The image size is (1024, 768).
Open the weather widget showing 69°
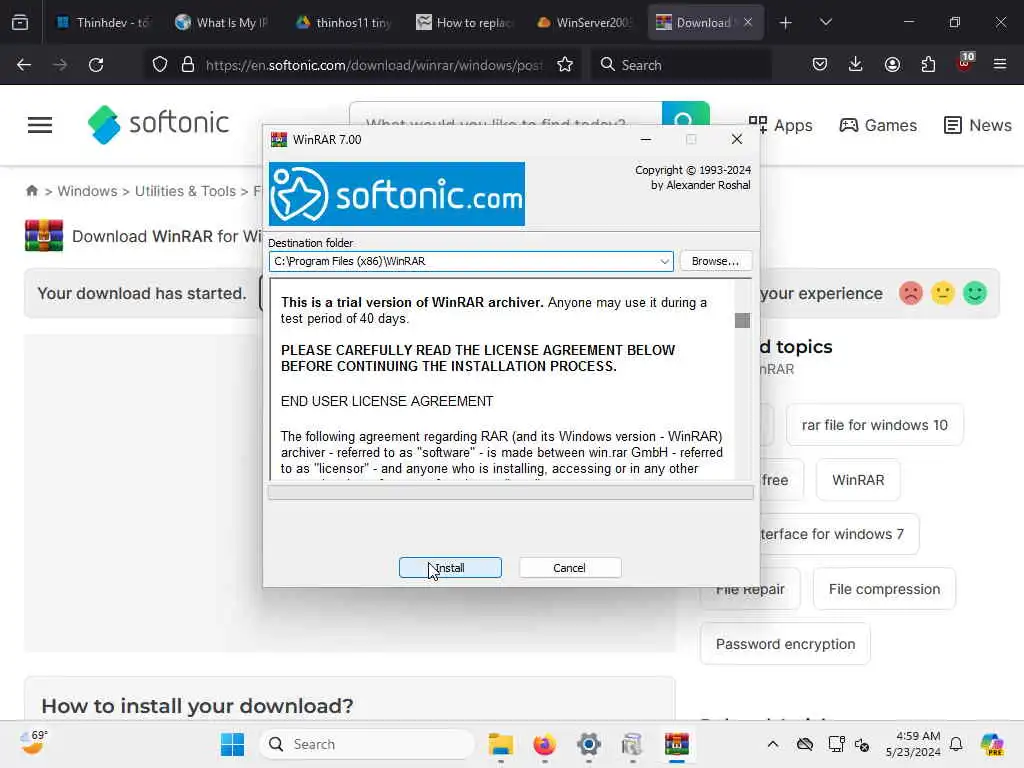(x=34, y=743)
